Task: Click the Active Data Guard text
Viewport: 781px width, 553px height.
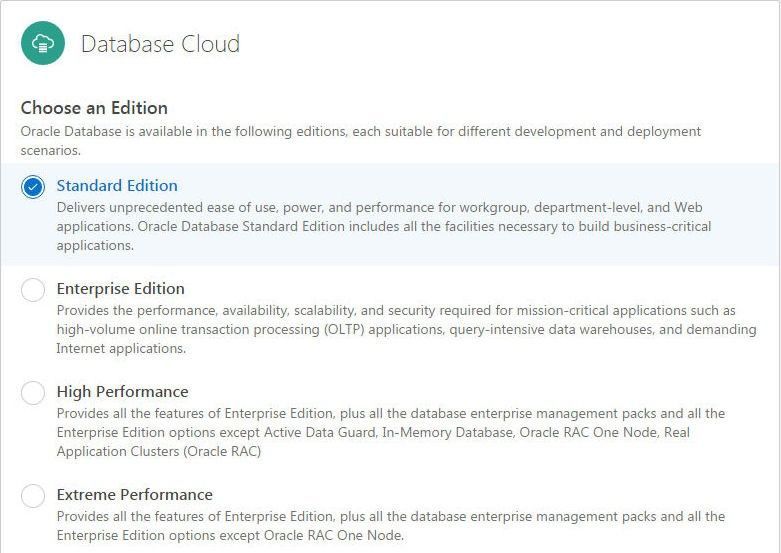Action: 319,432
